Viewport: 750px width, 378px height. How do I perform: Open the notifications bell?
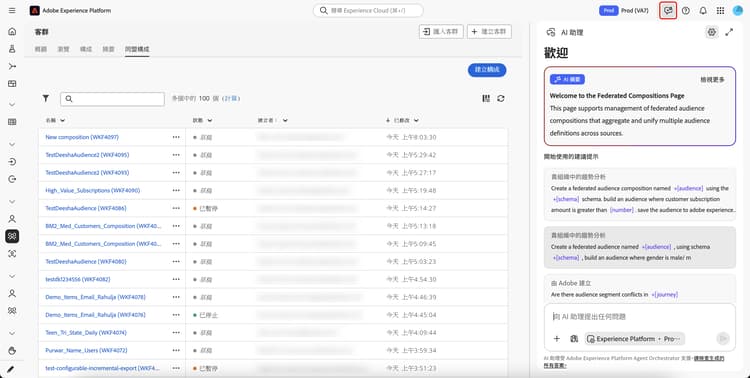click(703, 11)
